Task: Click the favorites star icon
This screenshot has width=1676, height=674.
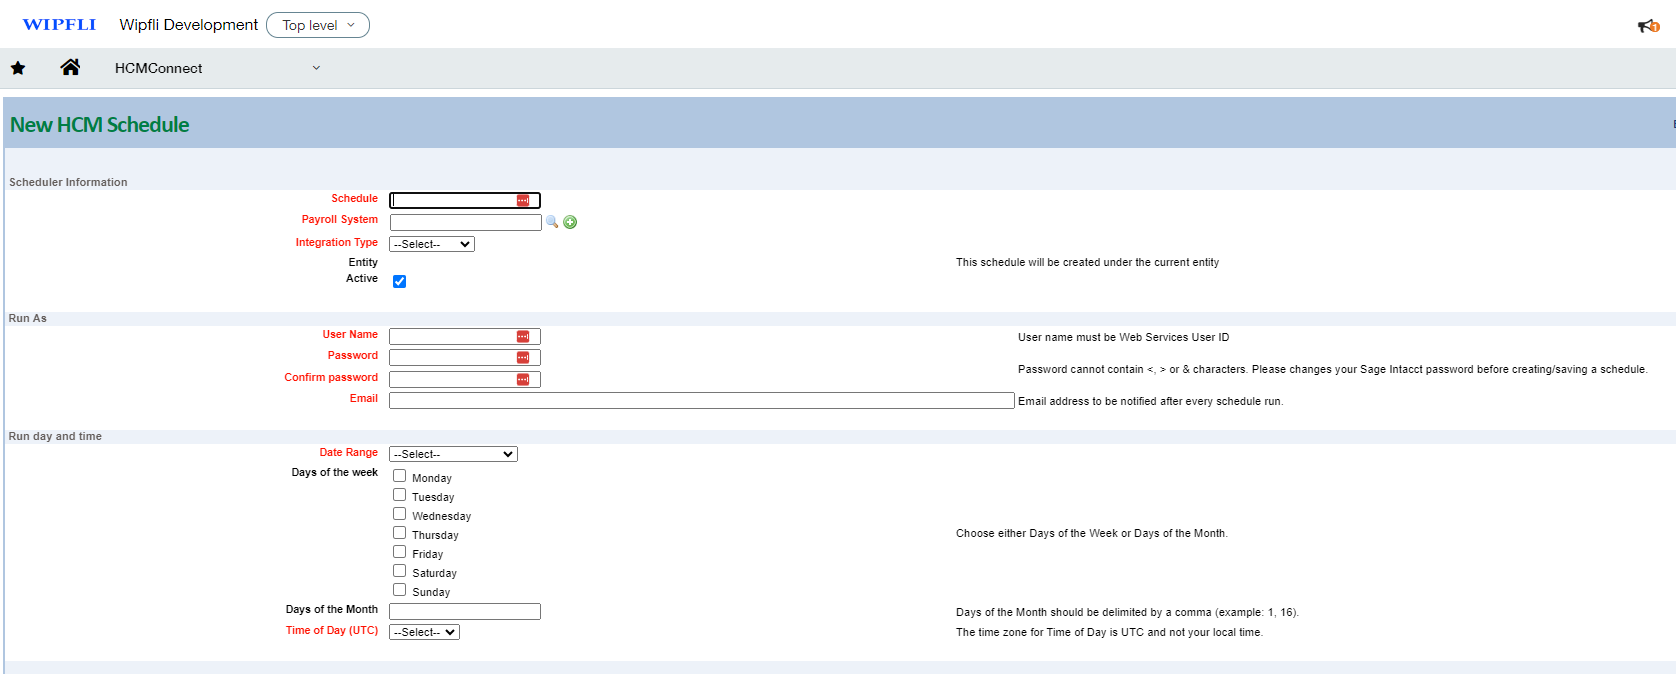Action: click(18, 68)
